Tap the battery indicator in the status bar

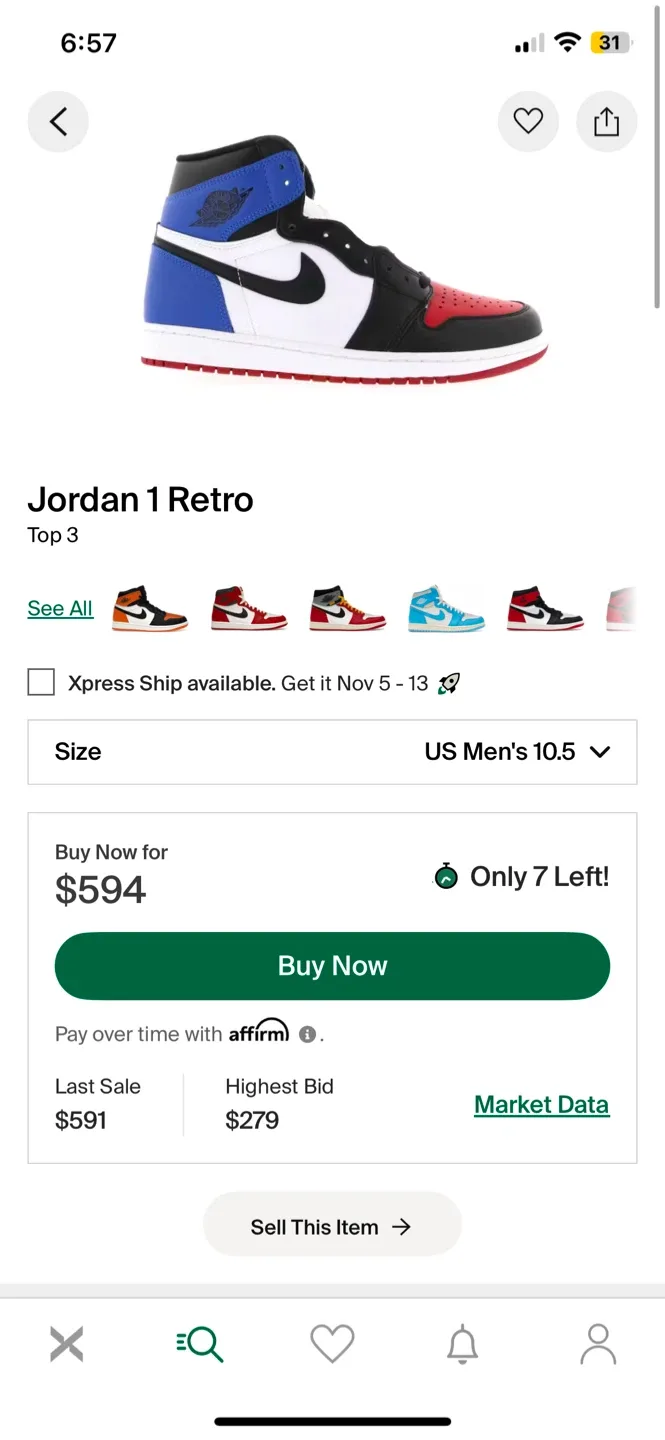(610, 42)
